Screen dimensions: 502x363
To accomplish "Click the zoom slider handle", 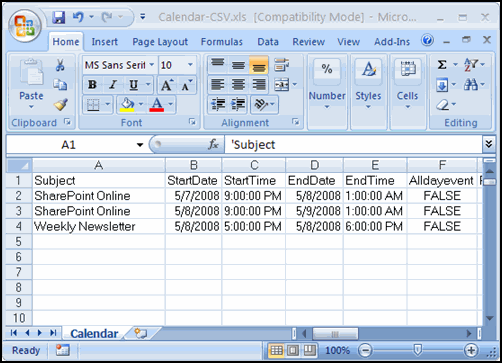I will pos(417,350).
